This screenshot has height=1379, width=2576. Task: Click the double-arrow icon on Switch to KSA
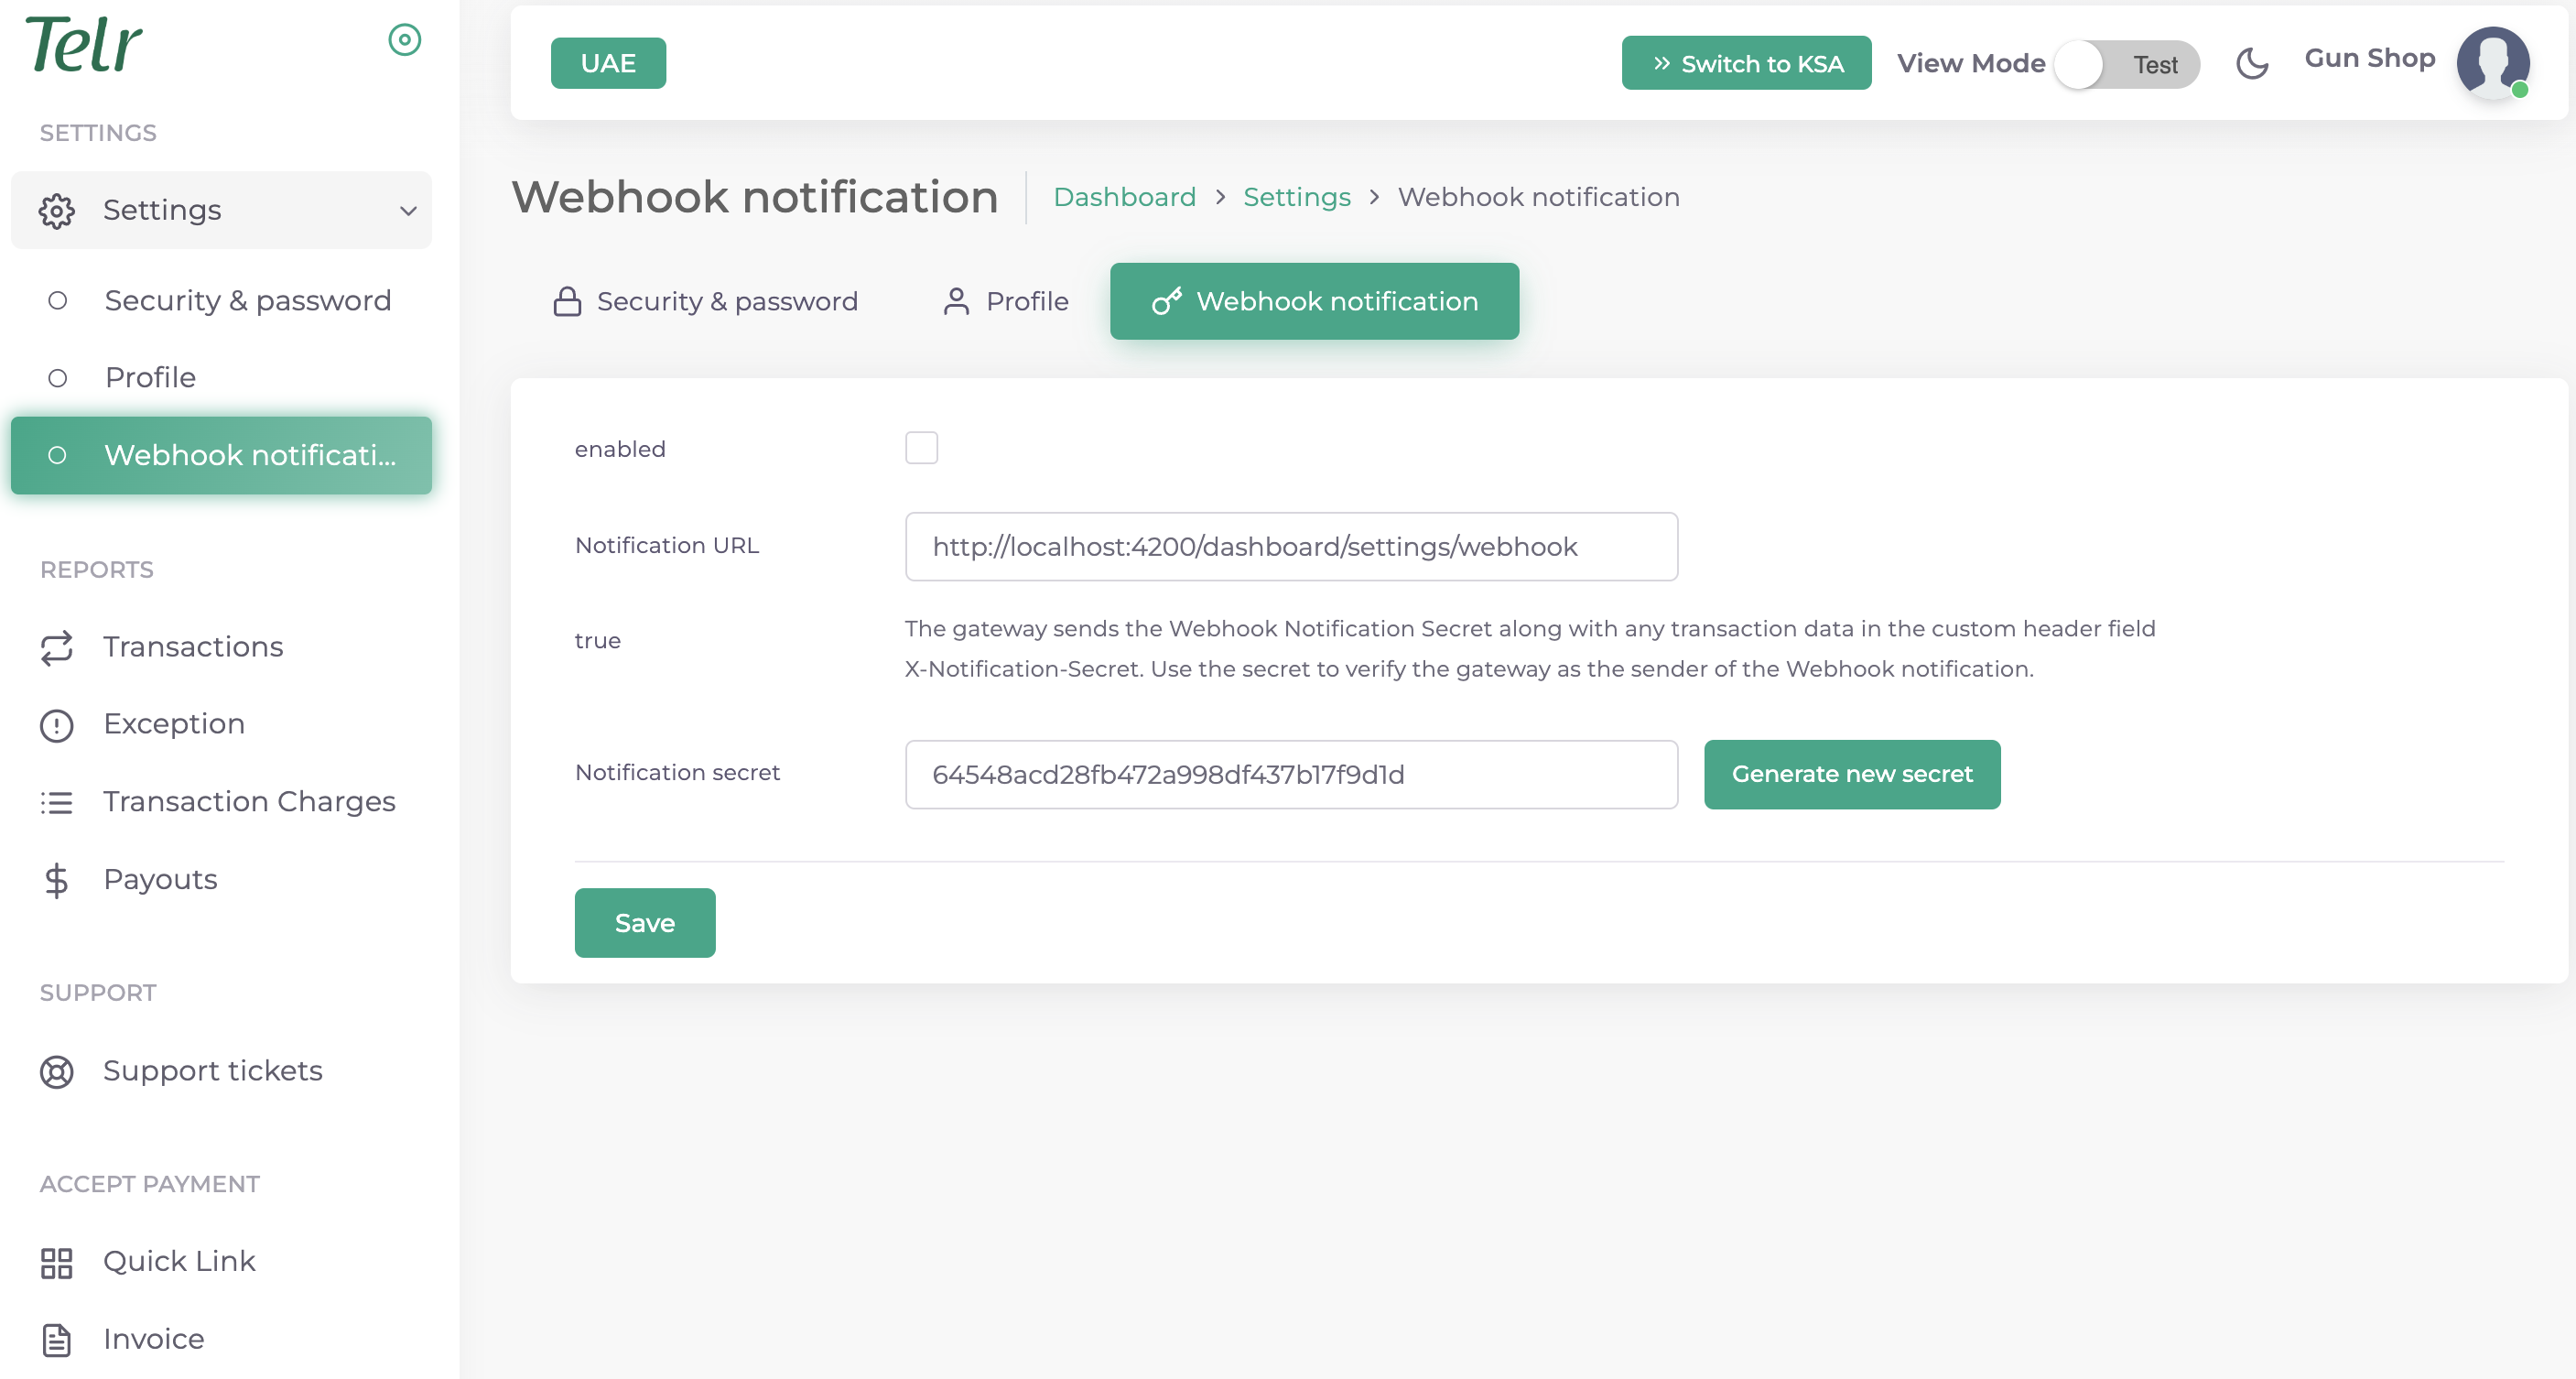click(1661, 64)
